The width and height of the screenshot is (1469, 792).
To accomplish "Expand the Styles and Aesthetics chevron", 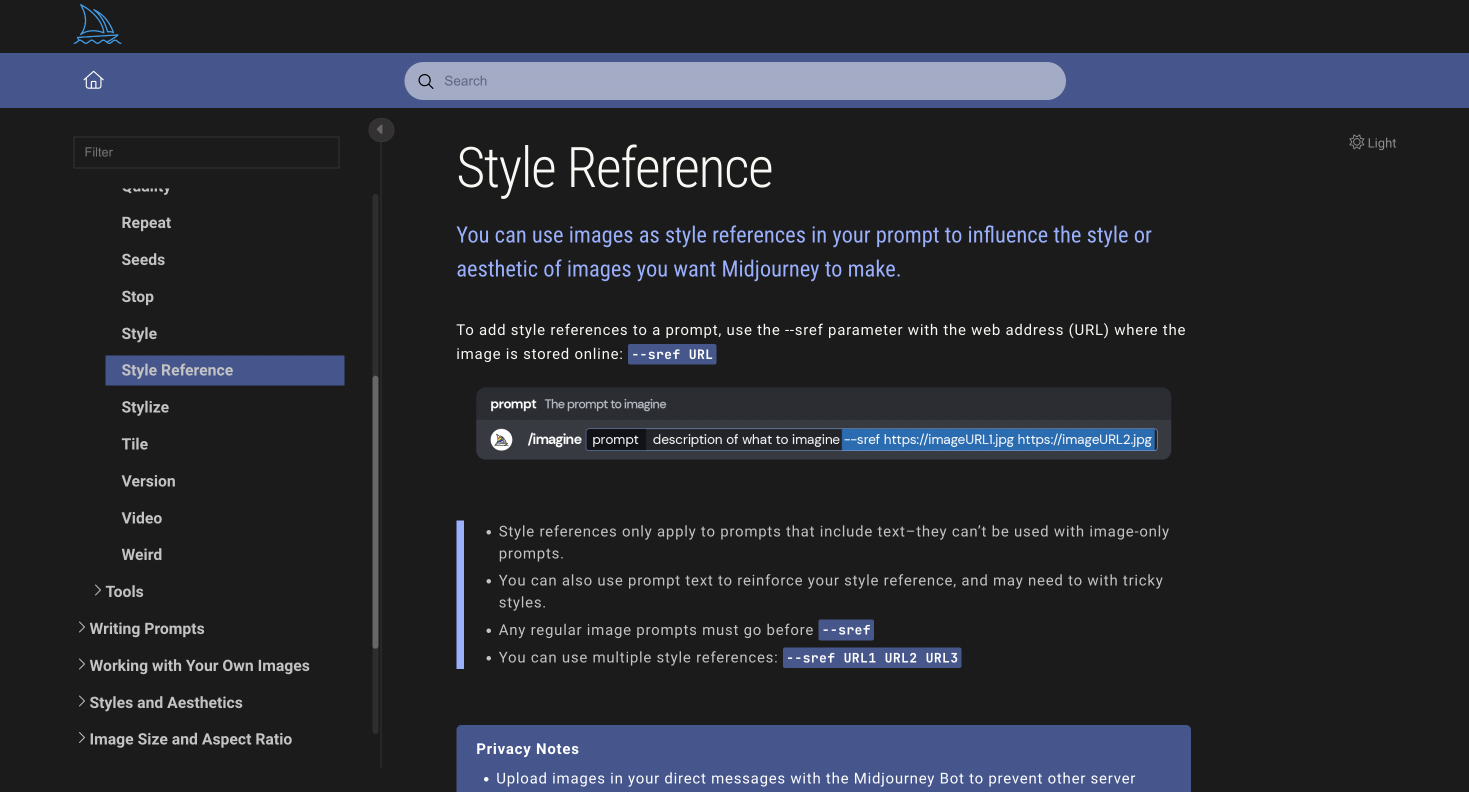I will click(x=81, y=702).
